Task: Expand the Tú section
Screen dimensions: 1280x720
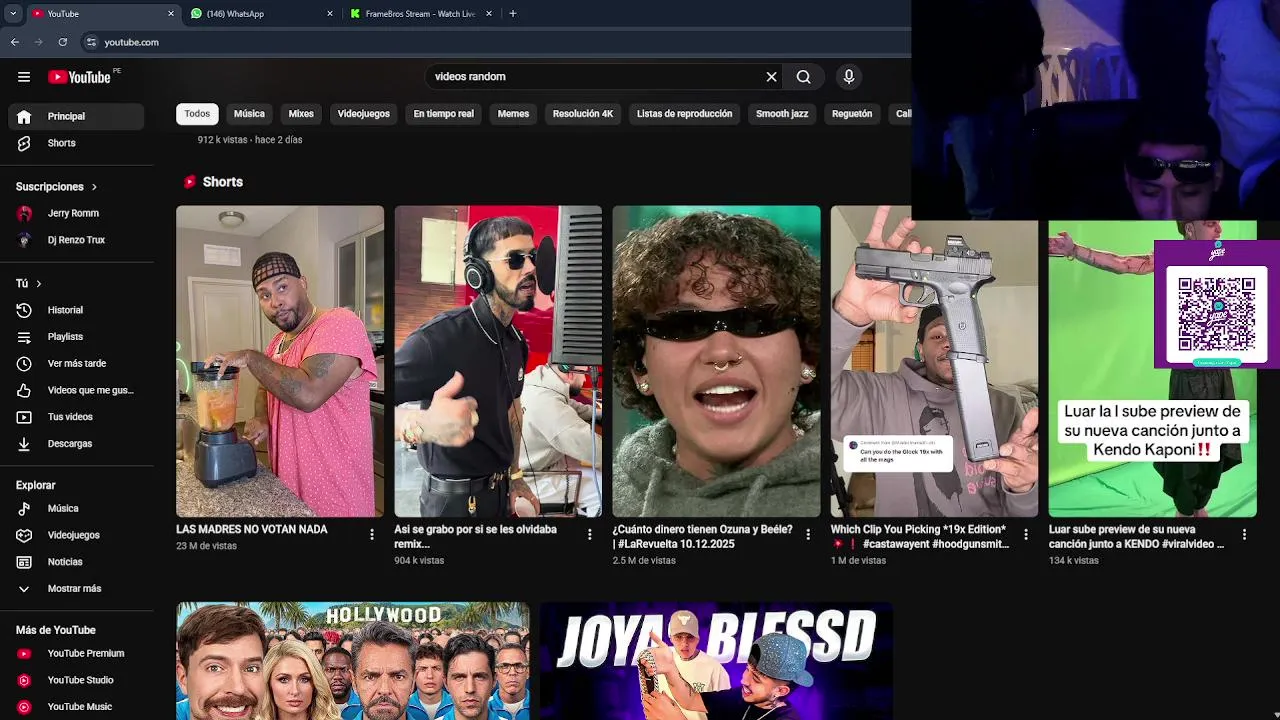Action: (29, 284)
